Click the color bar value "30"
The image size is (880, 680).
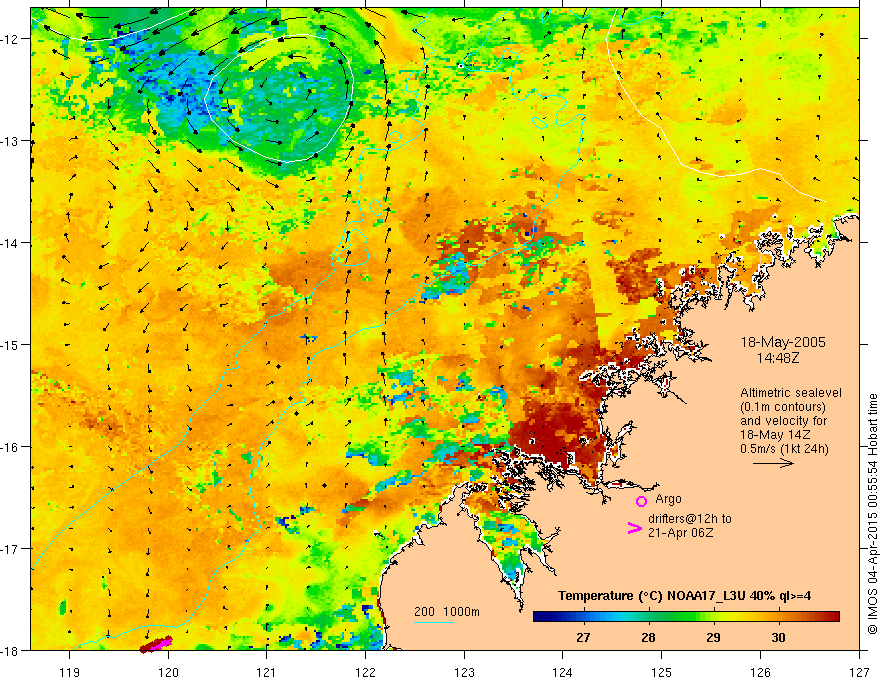click(x=778, y=637)
